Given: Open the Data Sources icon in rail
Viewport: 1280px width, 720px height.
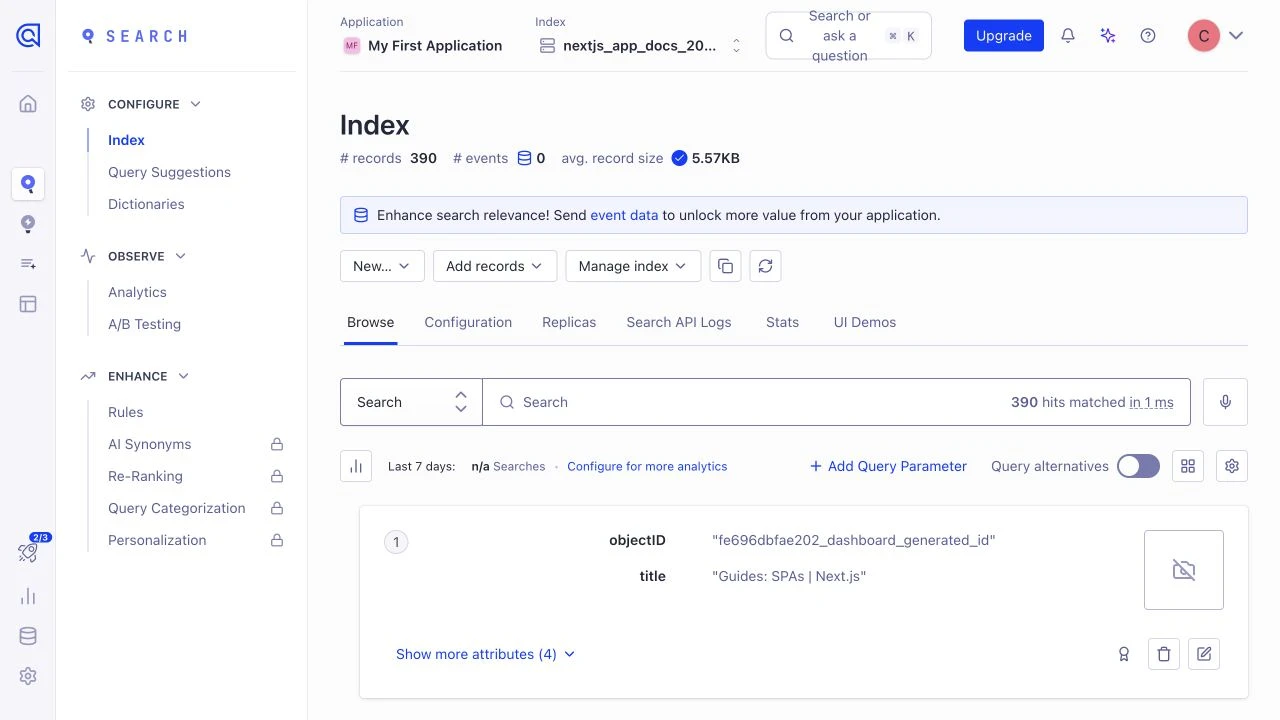Looking at the screenshot, I should click(28, 264).
